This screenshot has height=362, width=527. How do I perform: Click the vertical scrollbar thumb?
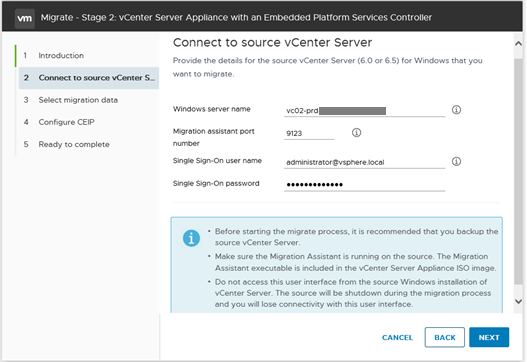coord(518,171)
